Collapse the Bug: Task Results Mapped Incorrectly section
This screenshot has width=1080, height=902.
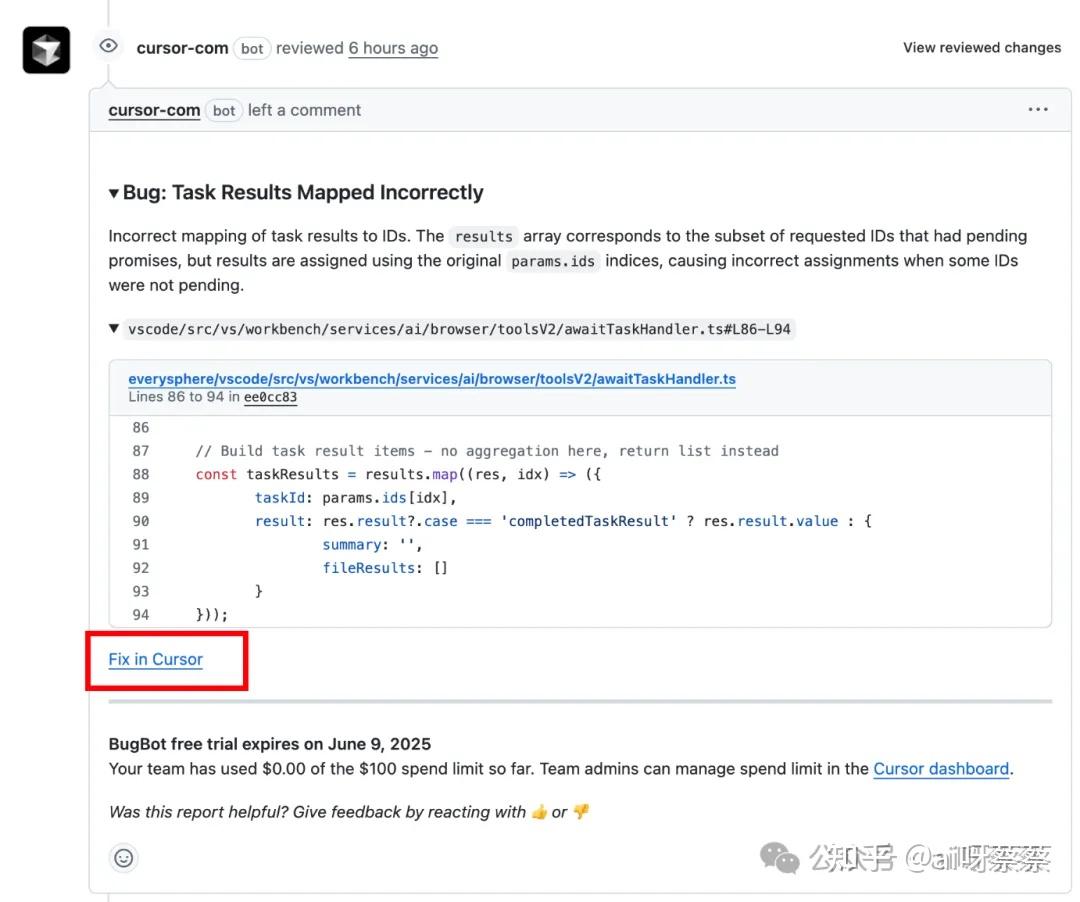[x=114, y=193]
